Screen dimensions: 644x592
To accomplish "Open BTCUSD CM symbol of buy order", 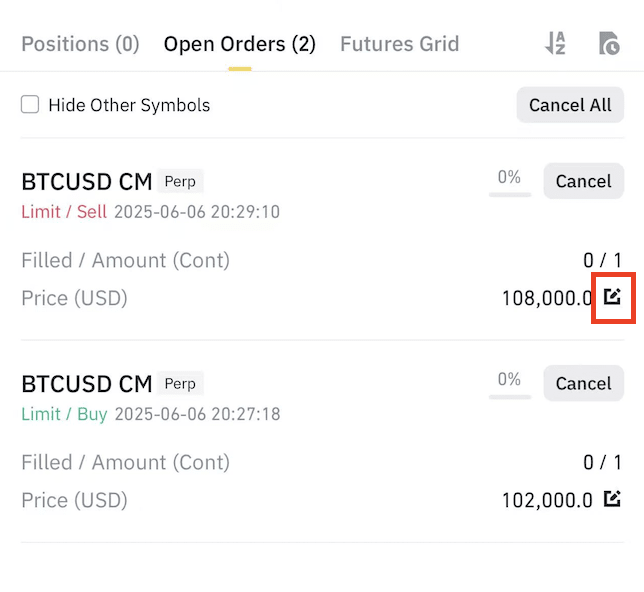I will (86, 383).
